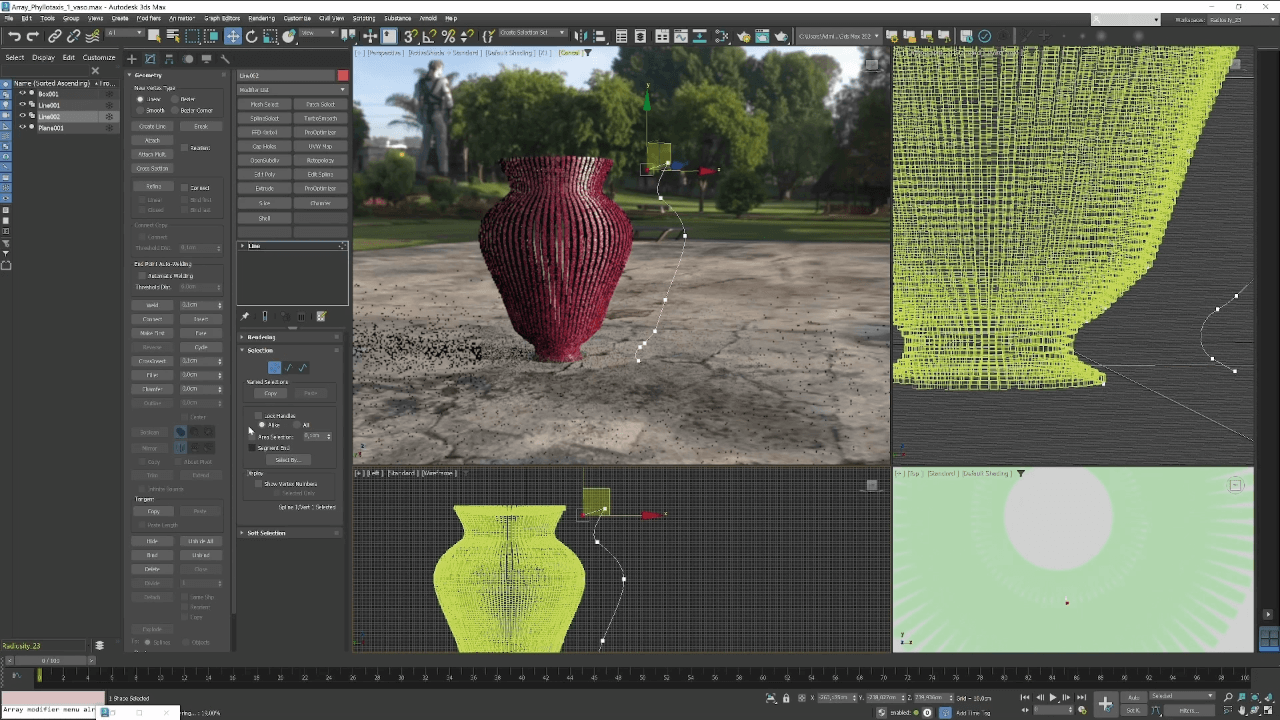
Task: Enable the Automatic Welding checkbox
Action: tap(141, 275)
